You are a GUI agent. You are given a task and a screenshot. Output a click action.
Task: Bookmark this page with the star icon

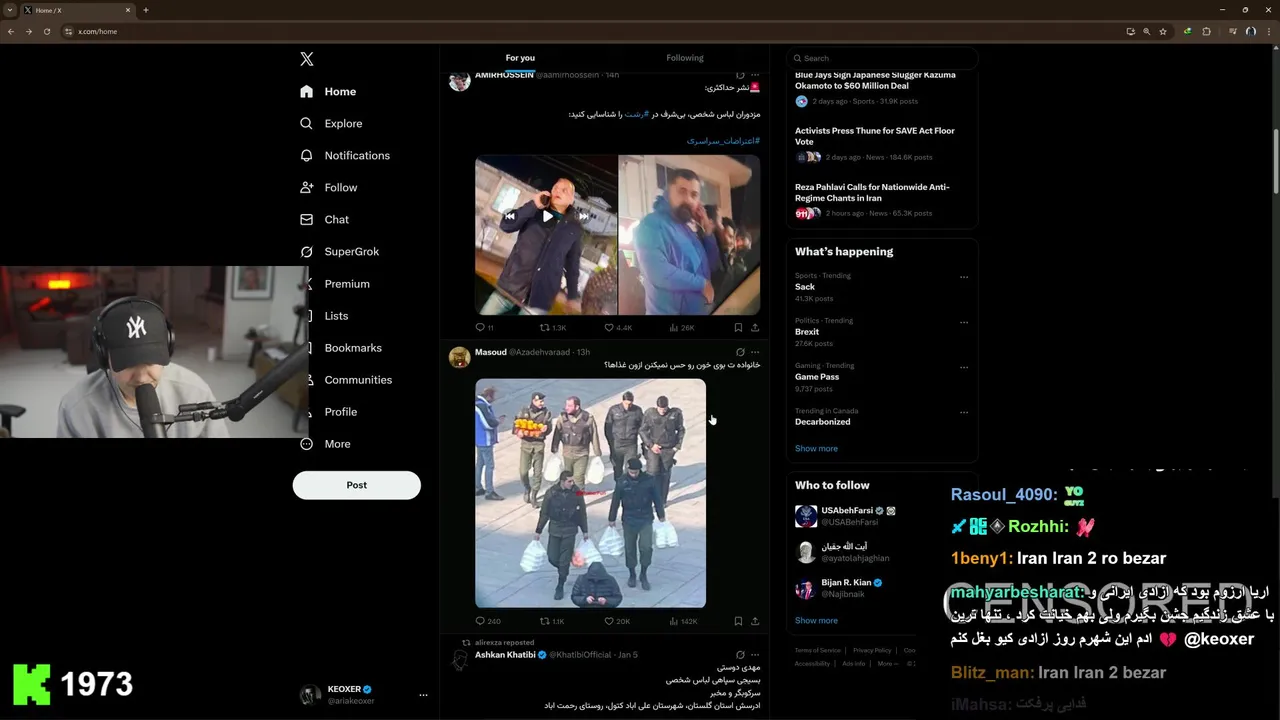coord(1163,31)
